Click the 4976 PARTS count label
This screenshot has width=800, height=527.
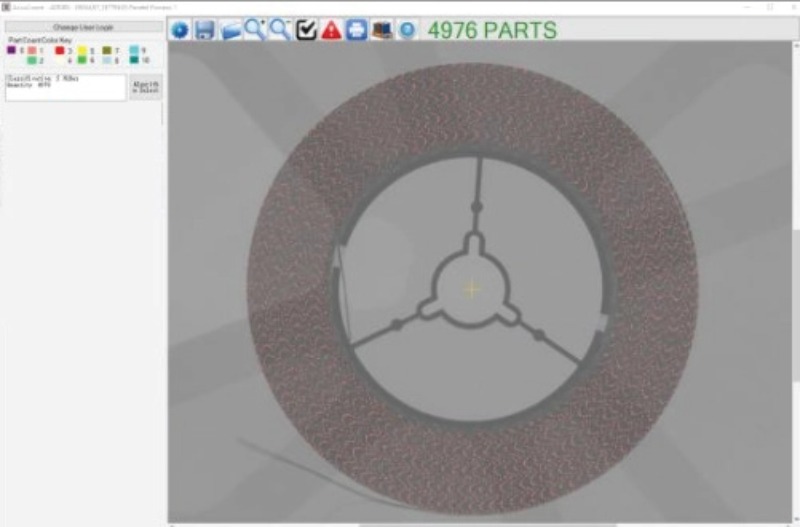pyautogui.click(x=492, y=30)
